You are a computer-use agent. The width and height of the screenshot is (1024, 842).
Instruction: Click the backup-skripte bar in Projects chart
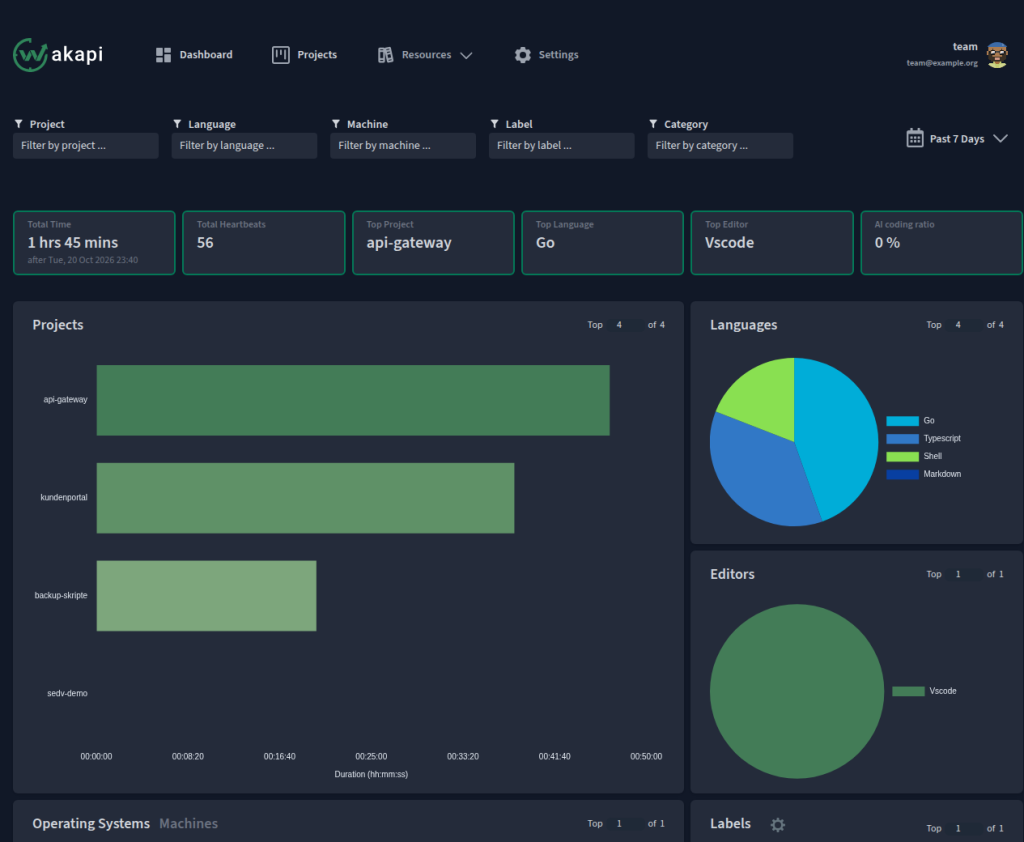(x=206, y=596)
